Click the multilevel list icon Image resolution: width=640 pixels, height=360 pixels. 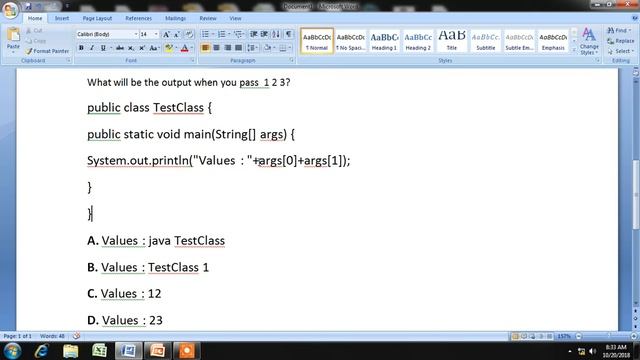point(238,34)
